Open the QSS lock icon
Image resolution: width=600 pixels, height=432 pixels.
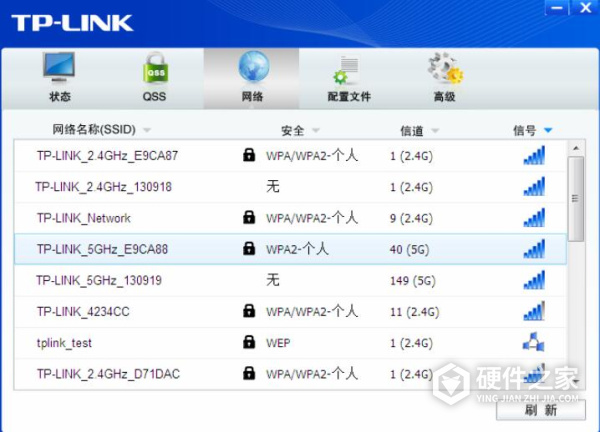[x=155, y=68]
